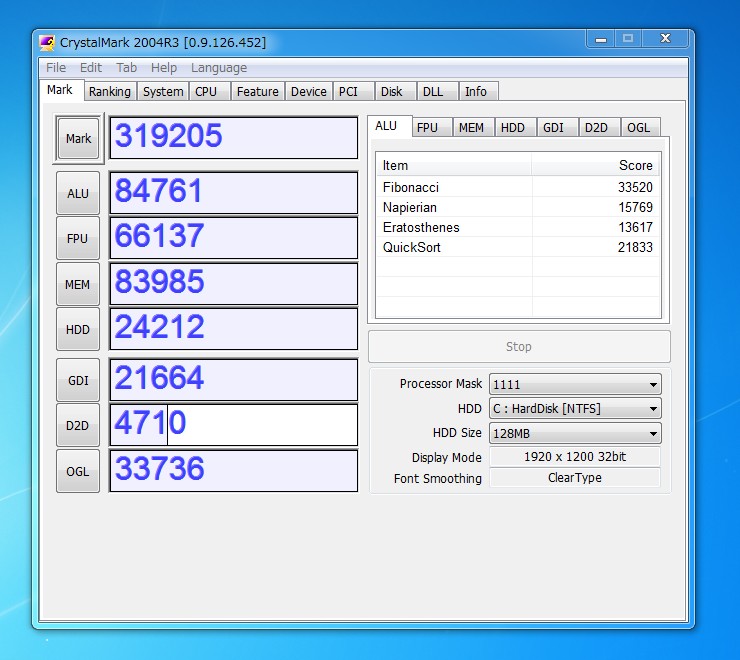The height and width of the screenshot is (660, 740).
Task: Run the ALU benchmark button
Action: point(78,193)
